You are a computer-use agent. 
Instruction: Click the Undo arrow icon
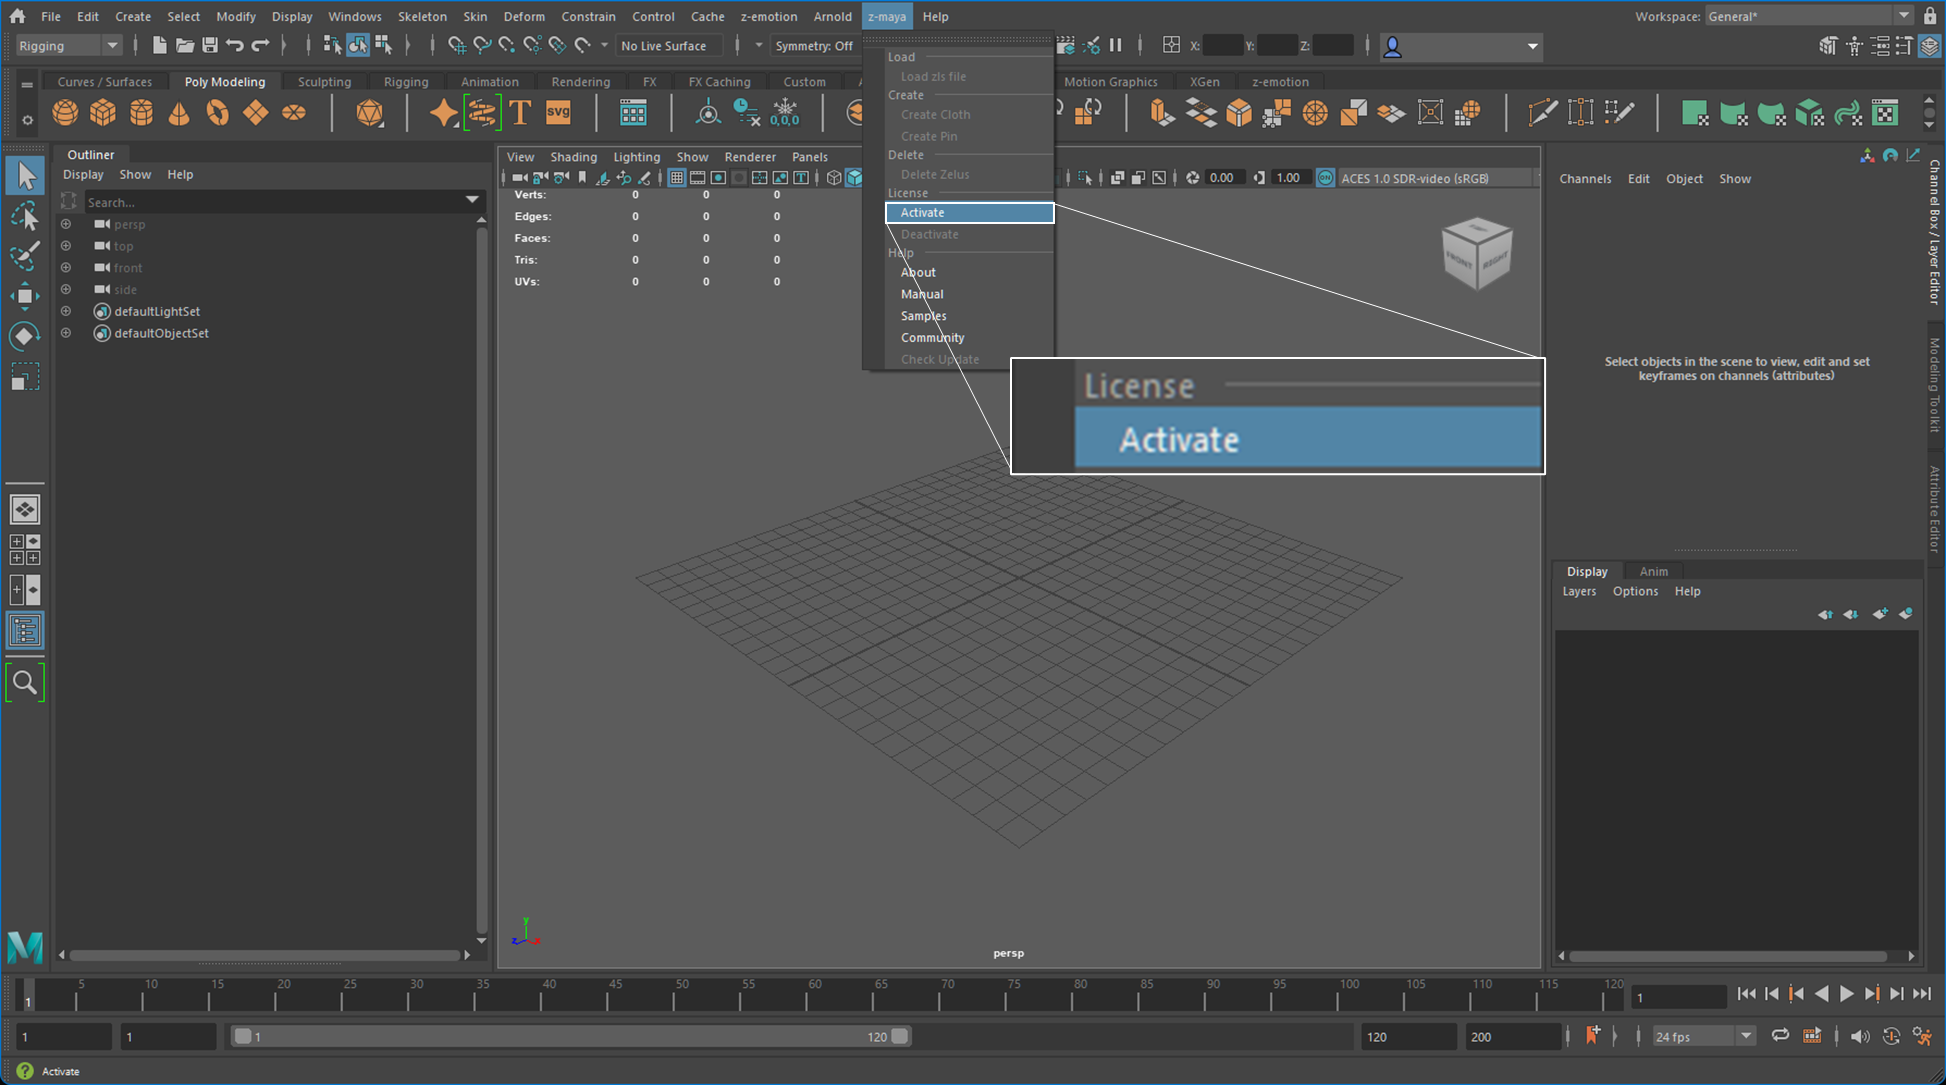pyautogui.click(x=234, y=45)
